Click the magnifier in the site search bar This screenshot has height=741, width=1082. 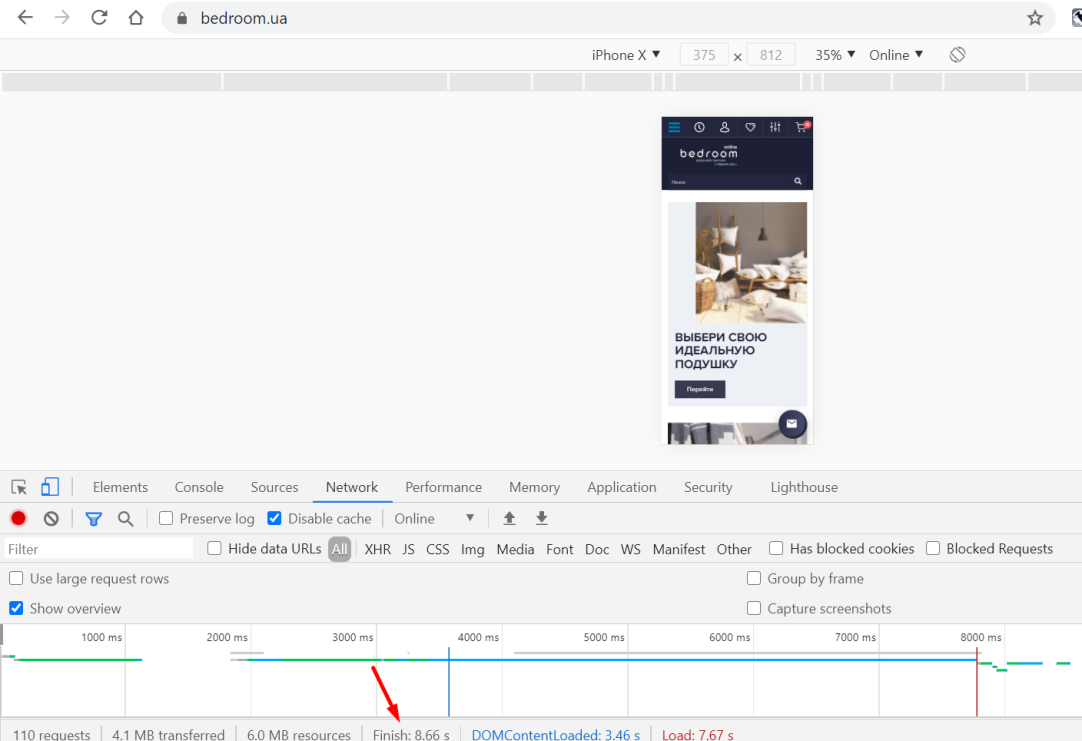(x=798, y=181)
